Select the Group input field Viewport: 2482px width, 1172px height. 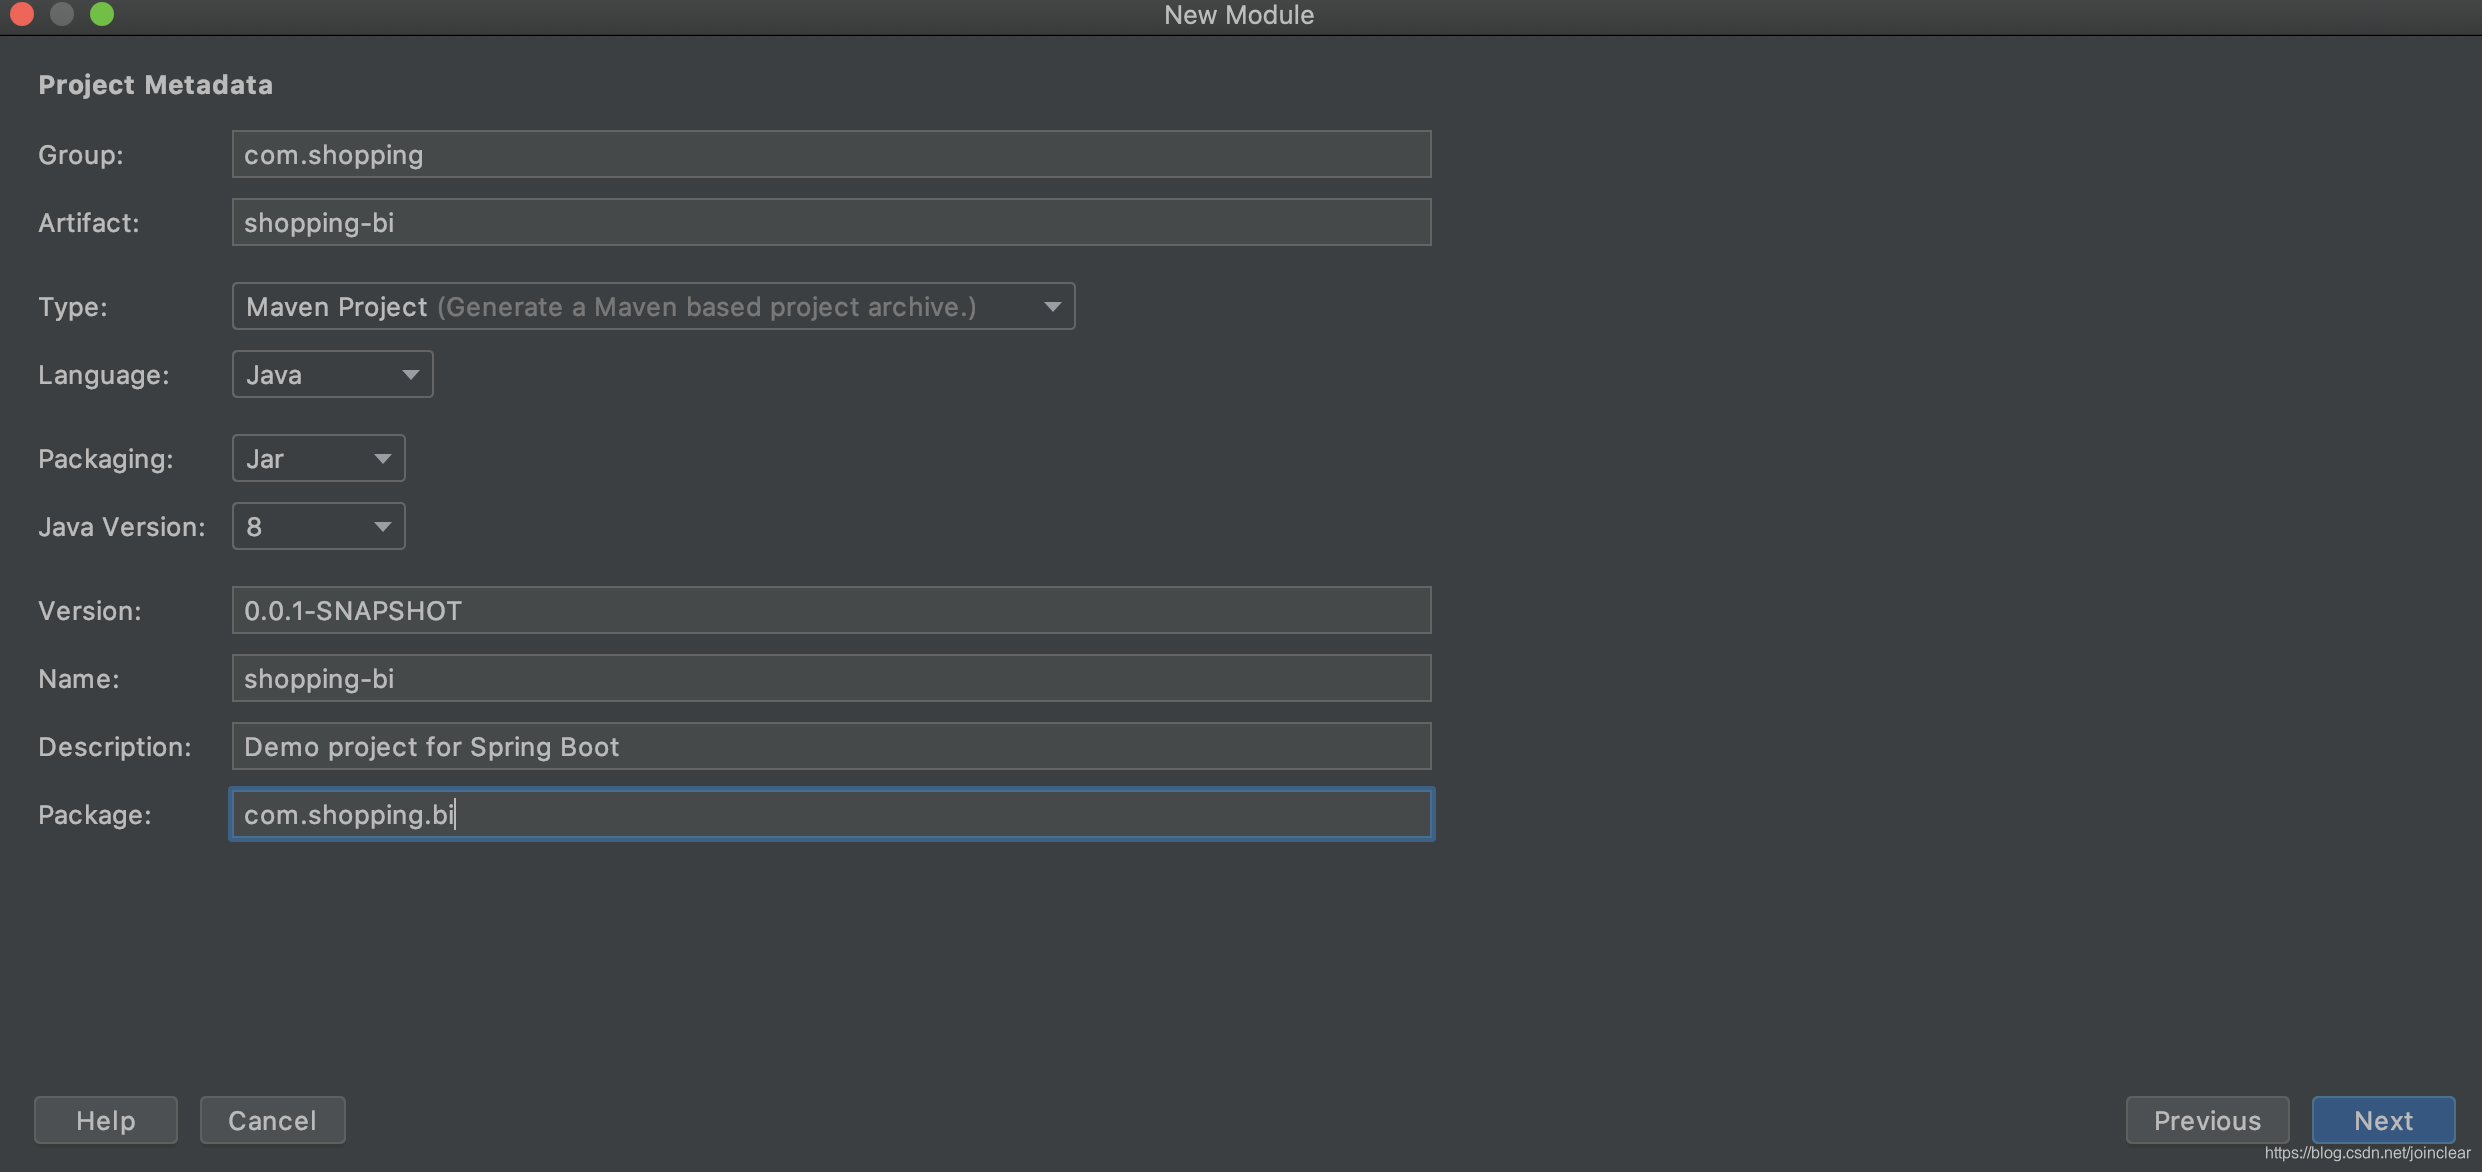(829, 154)
